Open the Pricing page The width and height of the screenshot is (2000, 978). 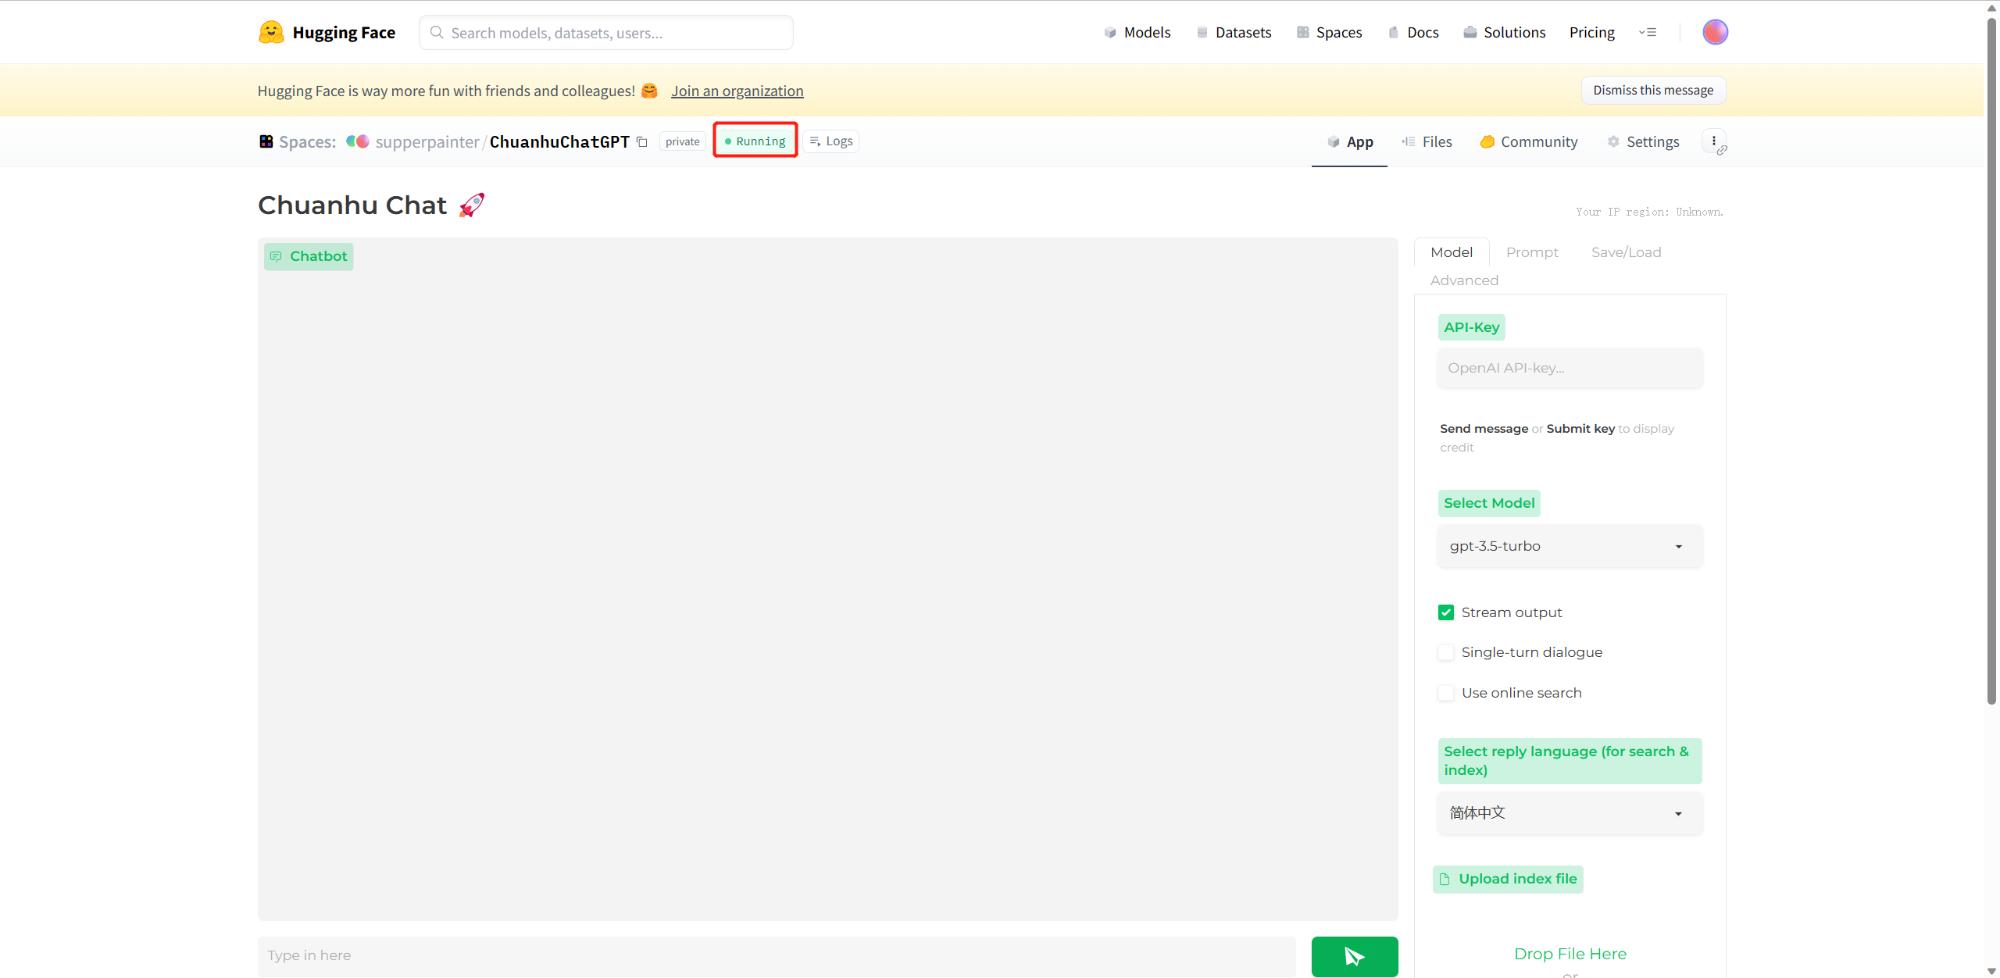coord(1591,32)
